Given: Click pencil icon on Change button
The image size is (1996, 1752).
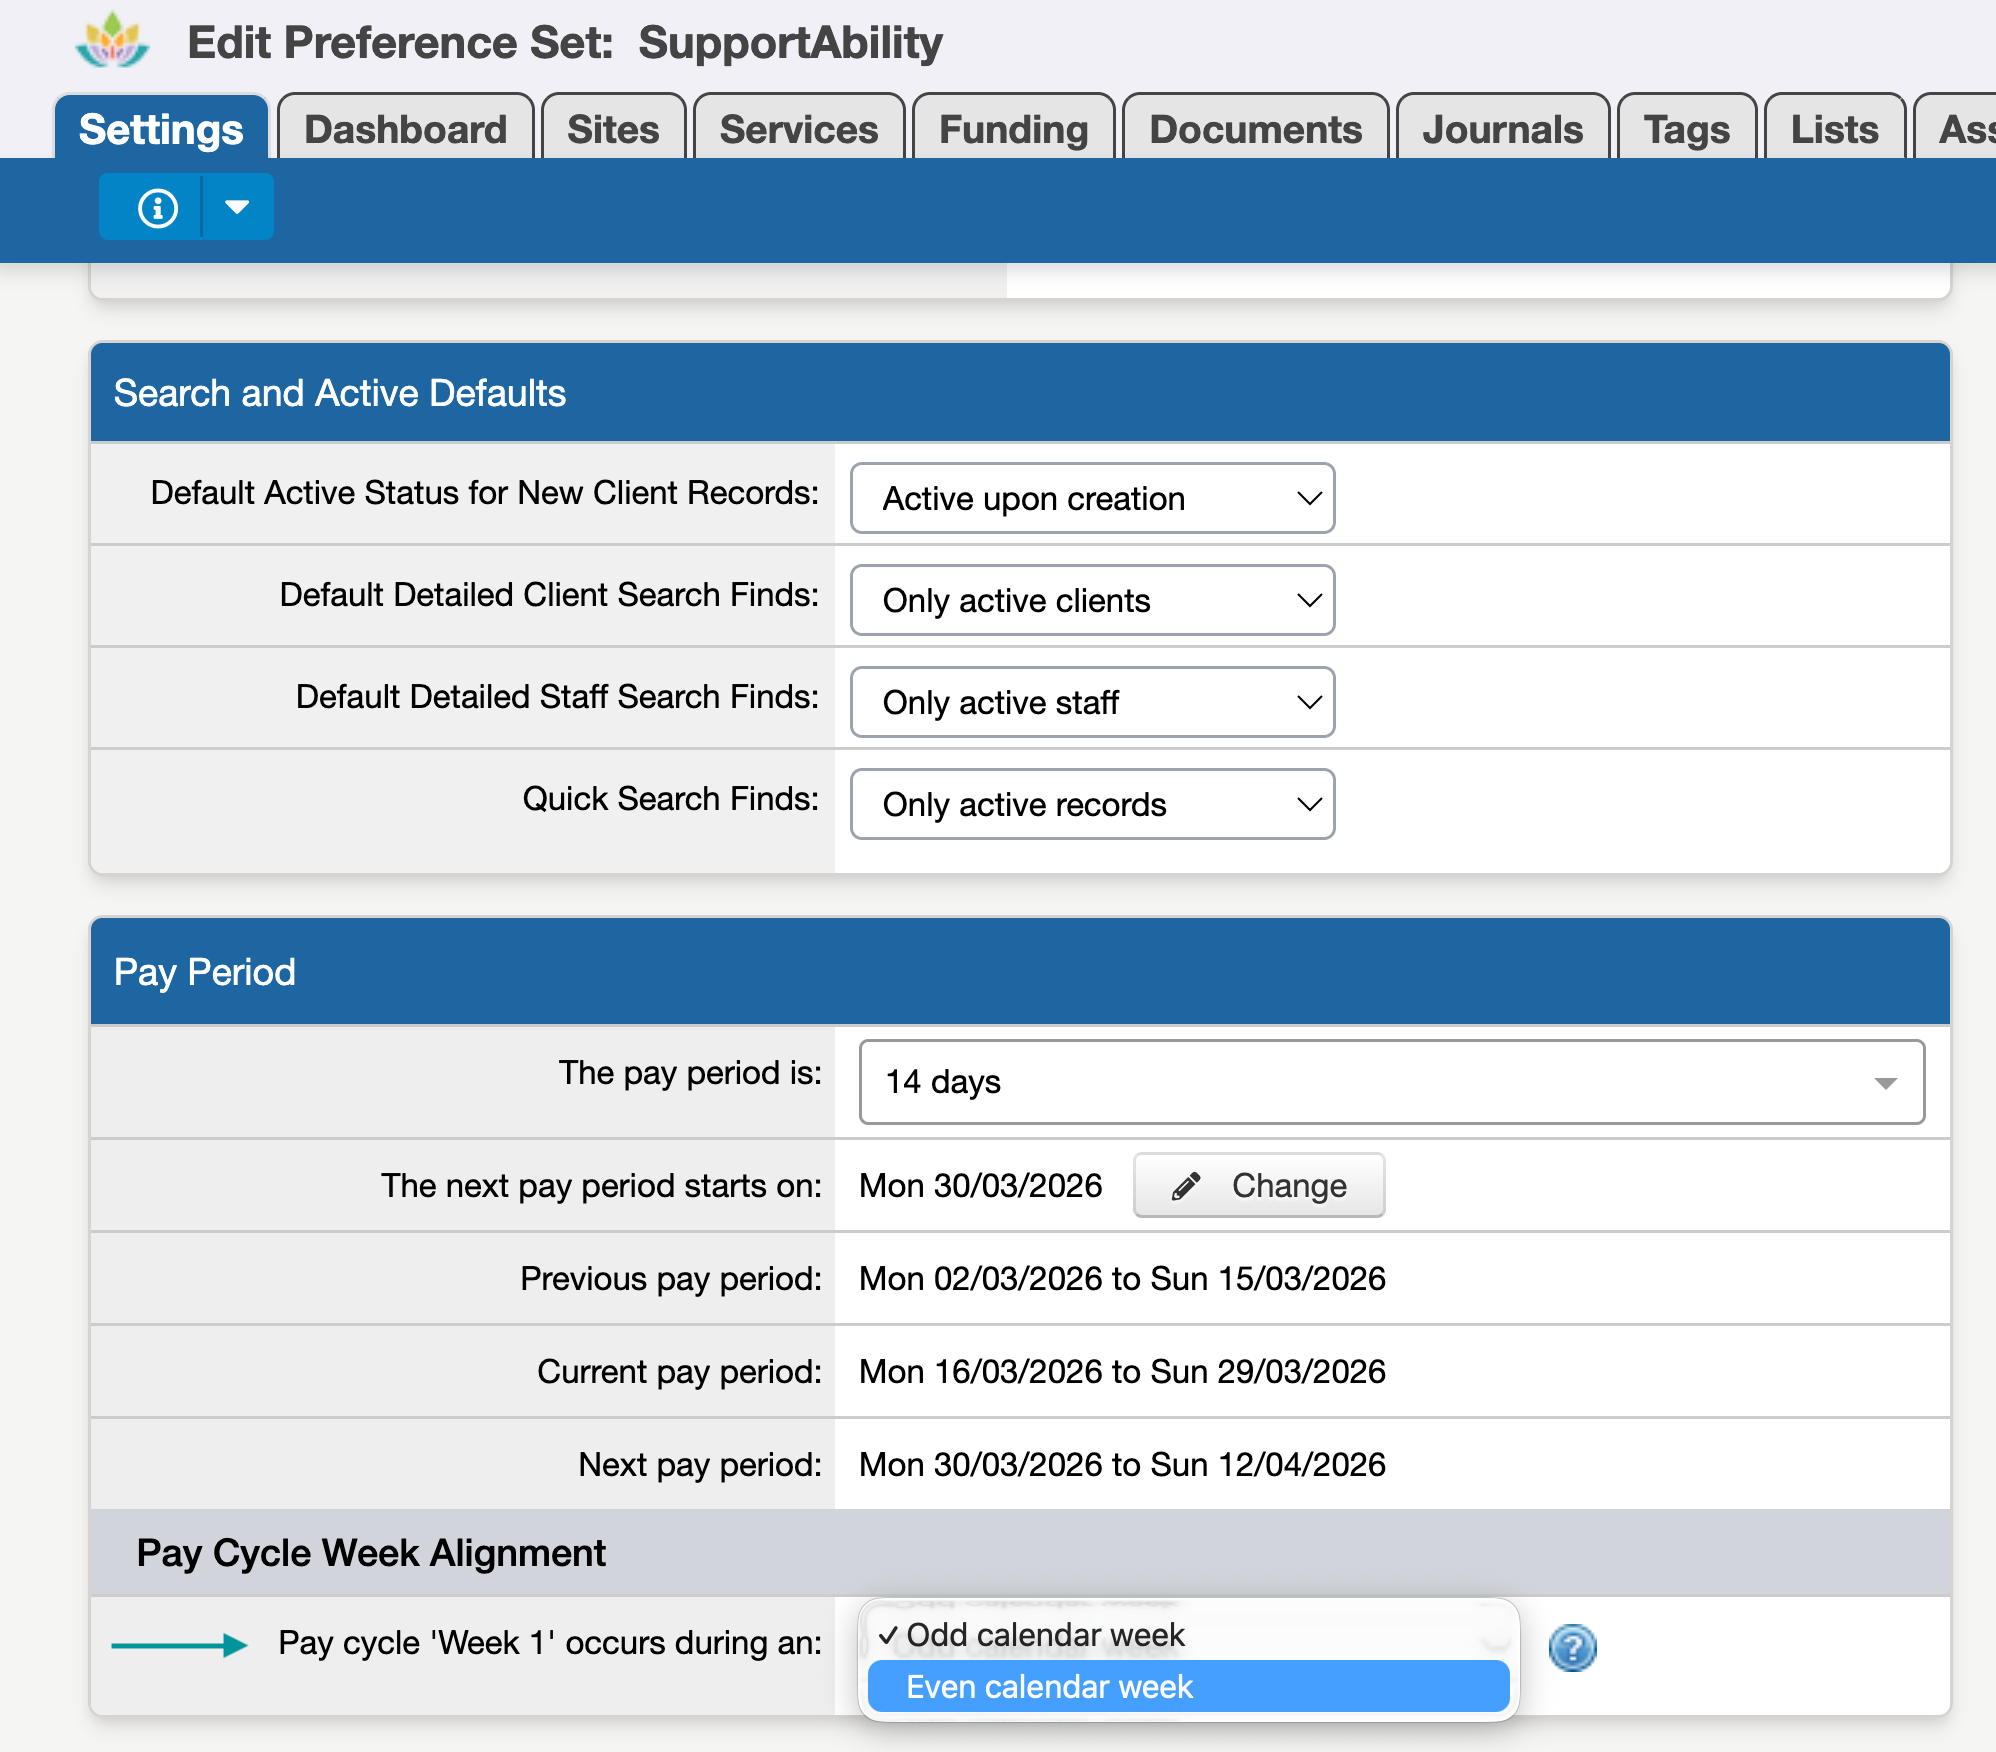Looking at the screenshot, I should click(1186, 1186).
